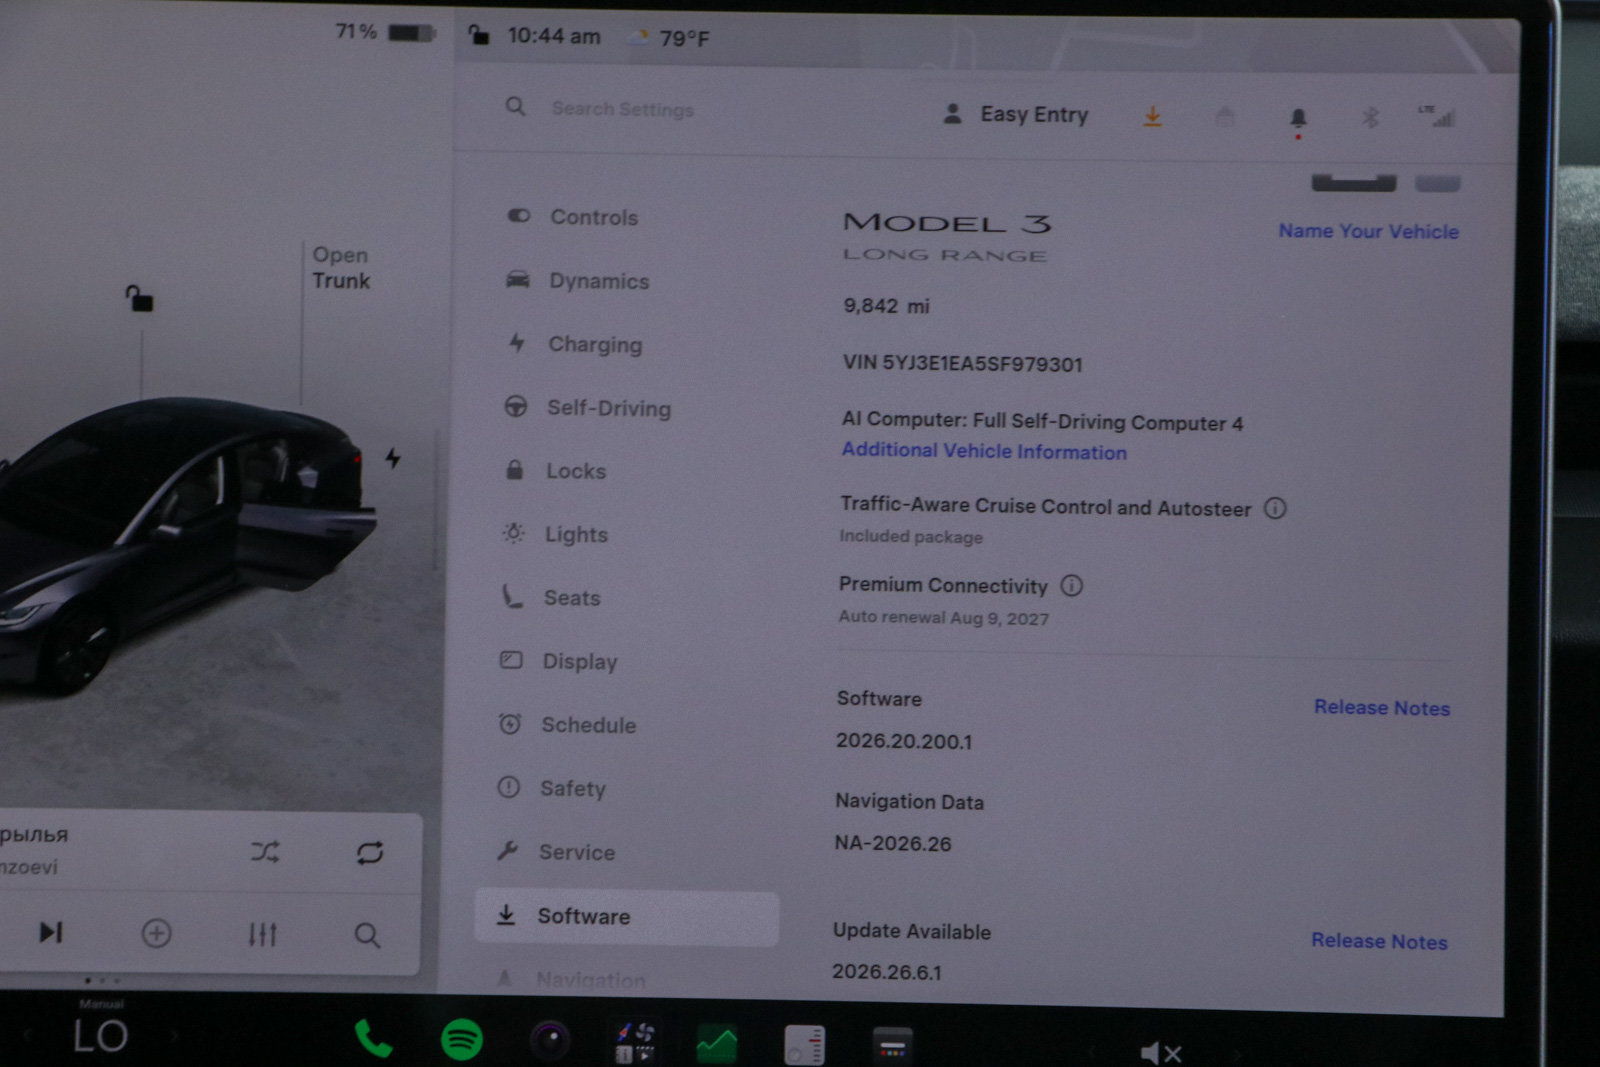
Task: Tap the VIN number text
Action: (x=962, y=363)
